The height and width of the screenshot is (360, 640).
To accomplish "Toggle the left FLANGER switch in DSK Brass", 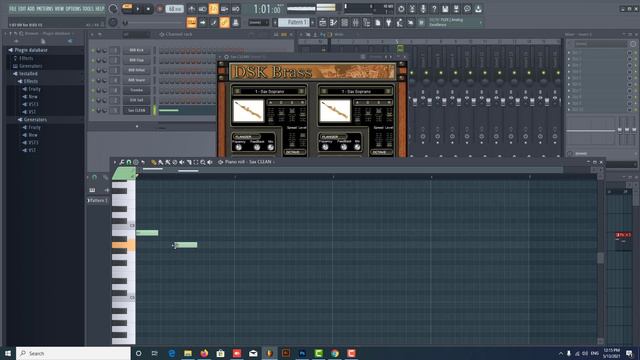I will tap(246, 137).
